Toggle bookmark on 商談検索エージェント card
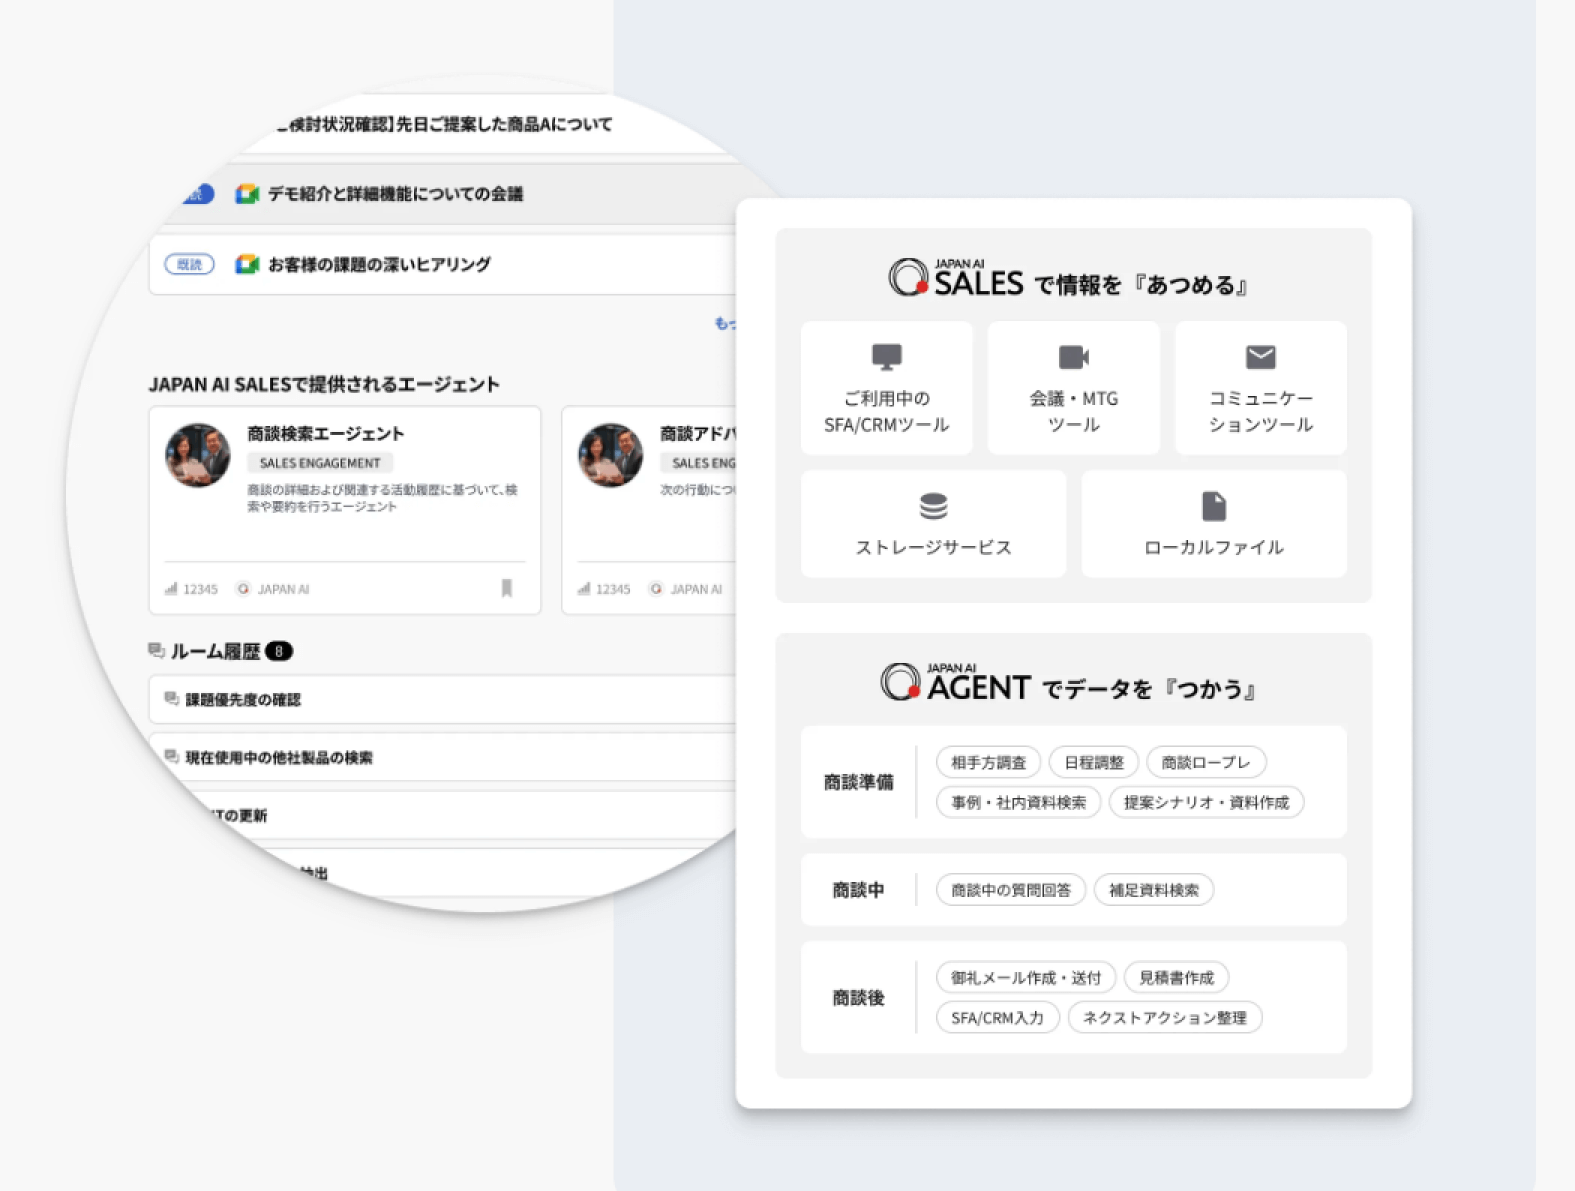Image resolution: width=1575 pixels, height=1191 pixels. click(x=507, y=588)
